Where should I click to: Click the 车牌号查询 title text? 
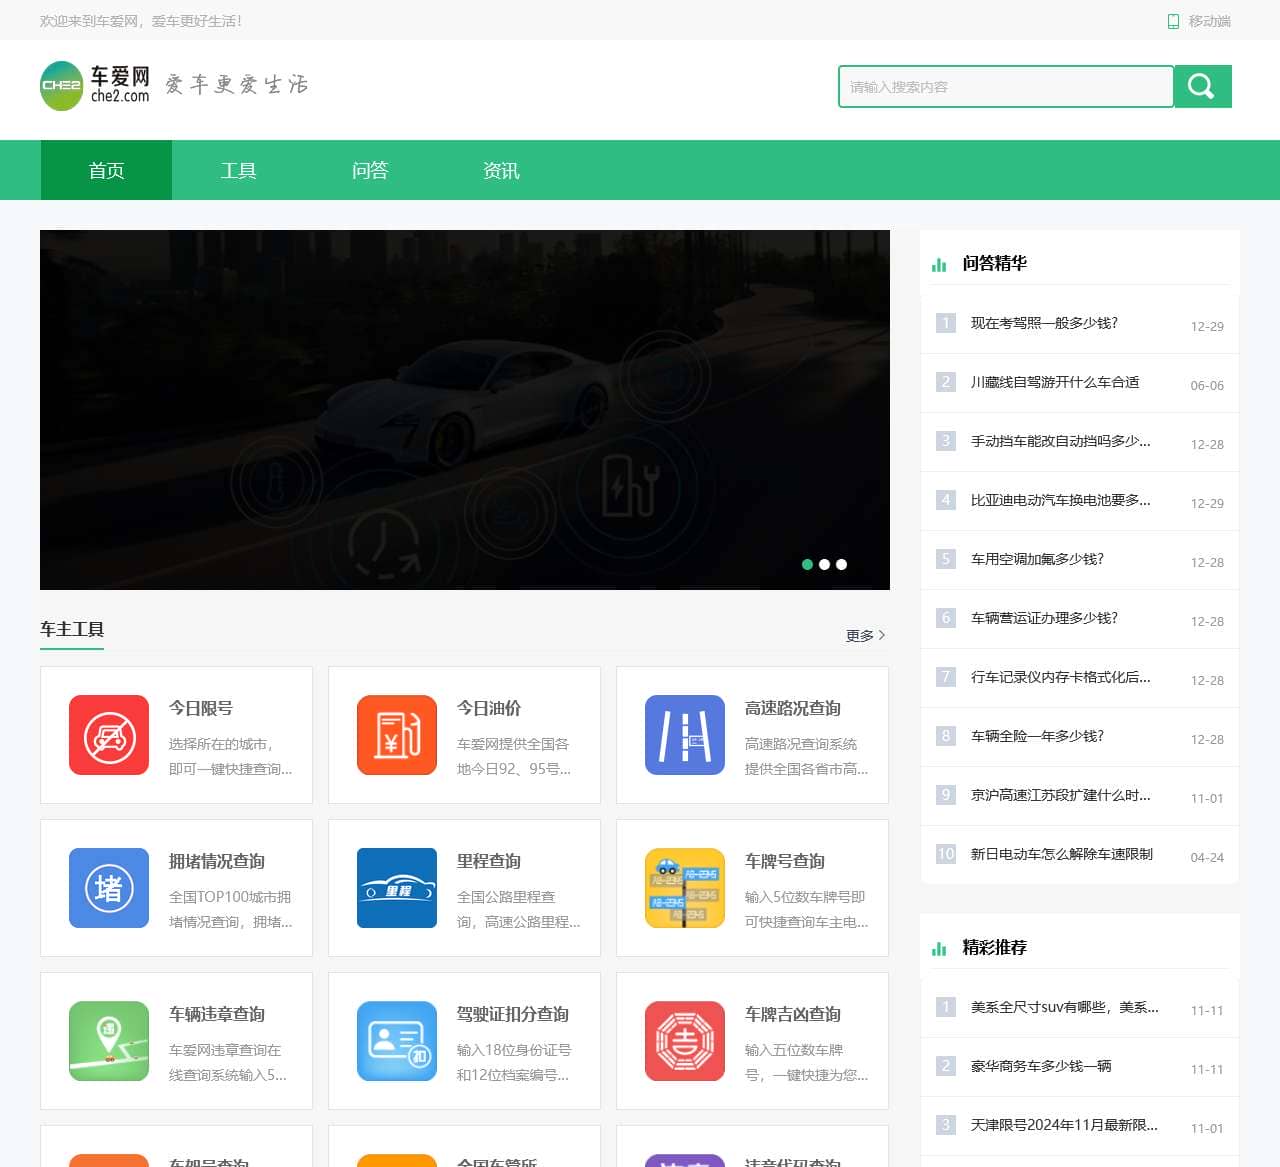(x=785, y=861)
